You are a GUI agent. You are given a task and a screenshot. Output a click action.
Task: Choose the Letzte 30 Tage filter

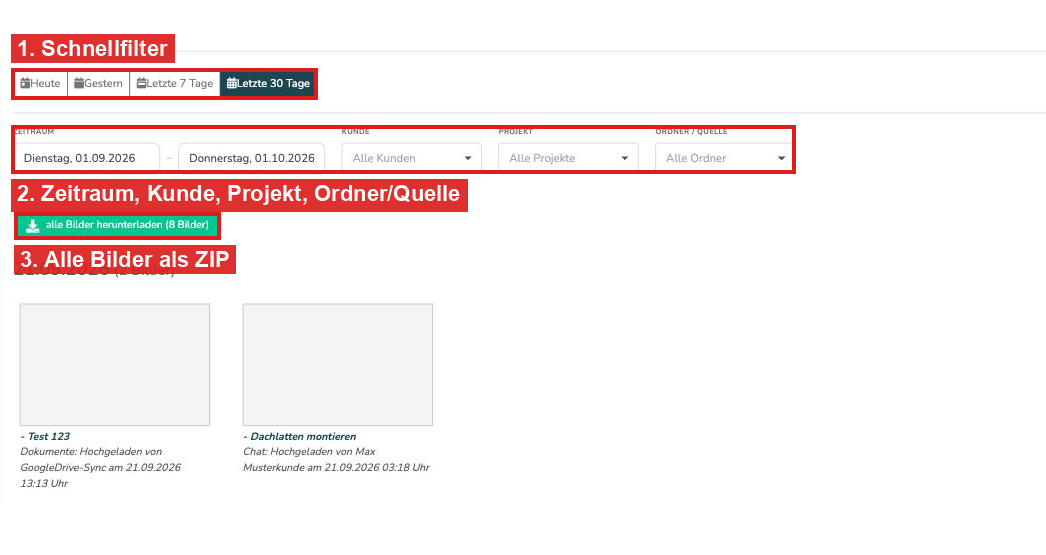coord(268,83)
